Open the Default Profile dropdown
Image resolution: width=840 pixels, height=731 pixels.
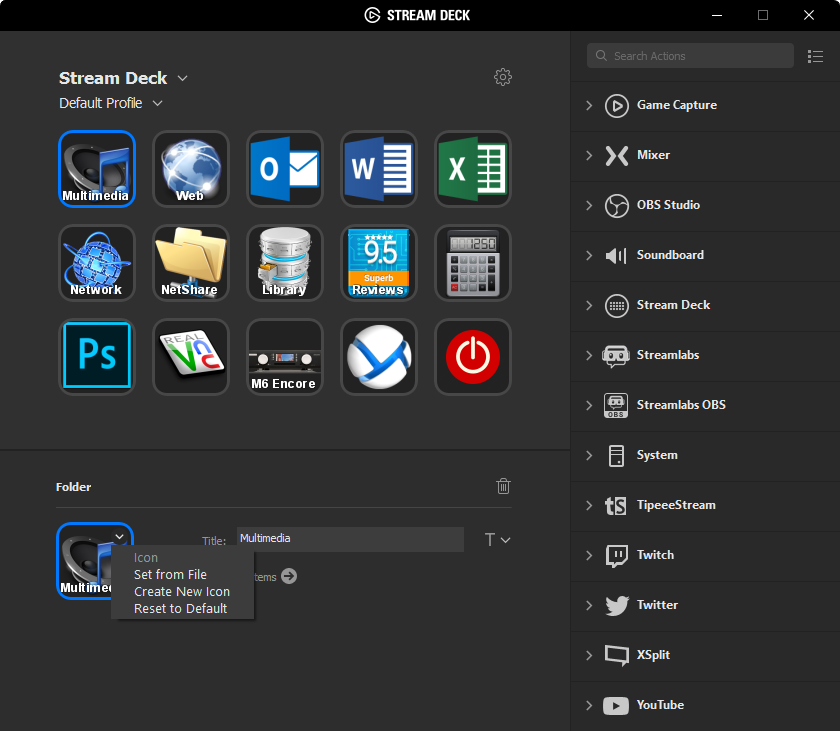point(157,103)
